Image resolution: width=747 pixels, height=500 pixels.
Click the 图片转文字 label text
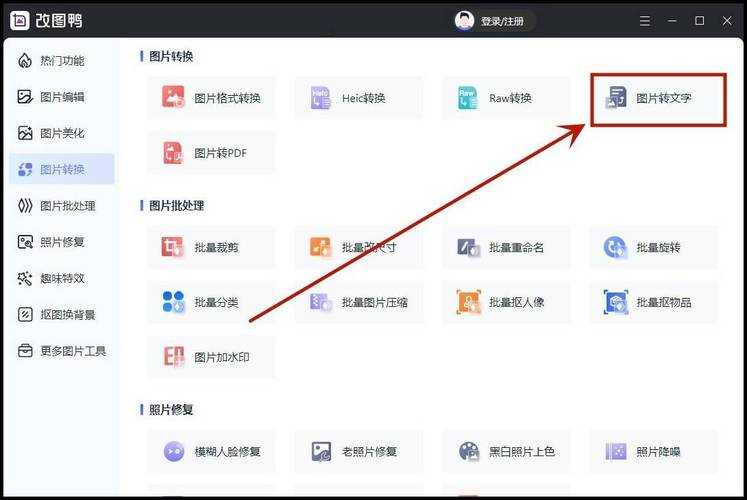[664, 98]
